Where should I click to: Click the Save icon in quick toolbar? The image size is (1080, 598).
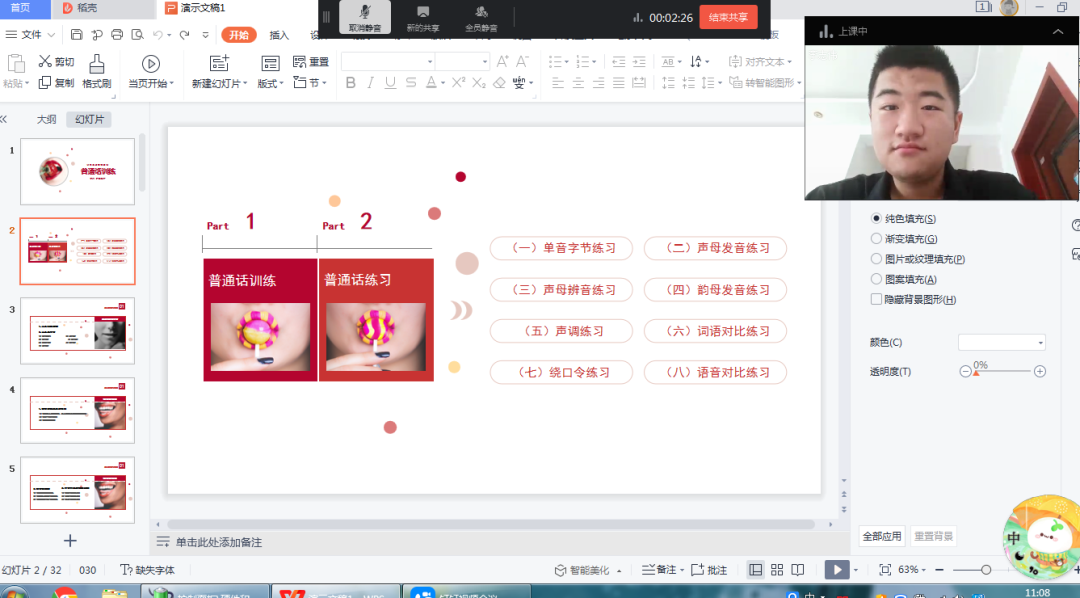tap(77, 35)
